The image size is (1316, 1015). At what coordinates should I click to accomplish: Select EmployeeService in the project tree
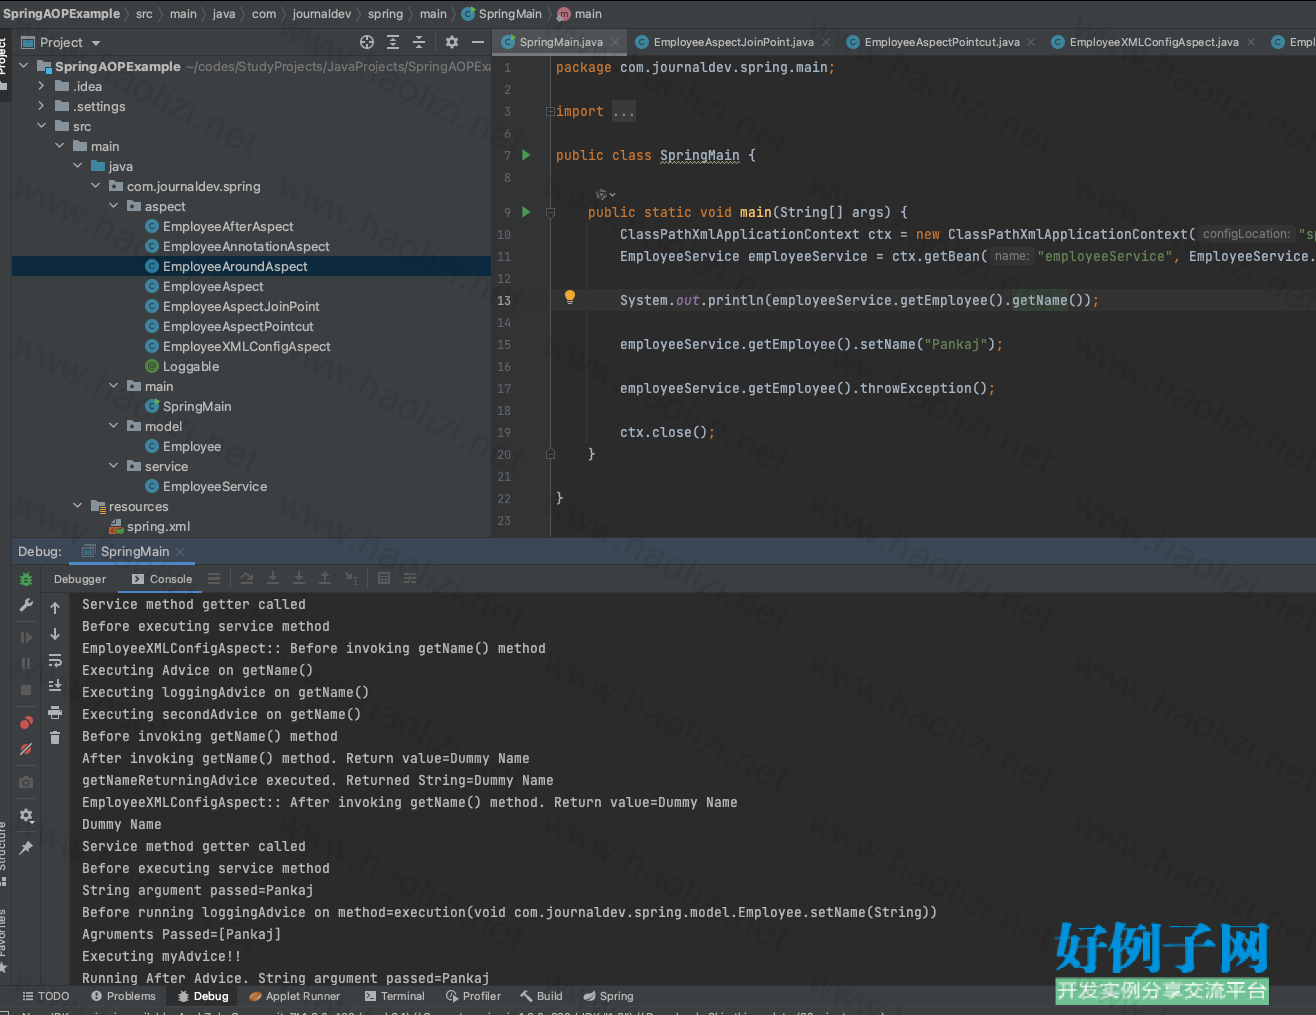click(x=215, y=486)
